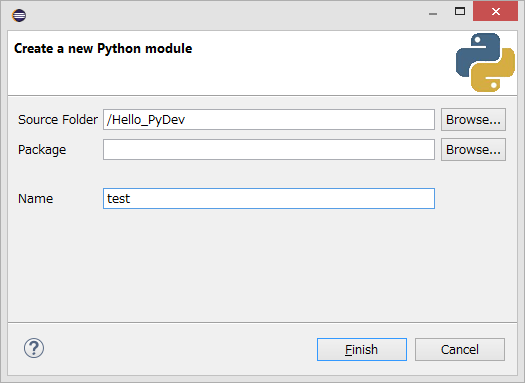The height and width of the screenshot is (383, 525).
Task: Focus the Source Folder field with /Hello_PyDev
Action: (269, 120)
